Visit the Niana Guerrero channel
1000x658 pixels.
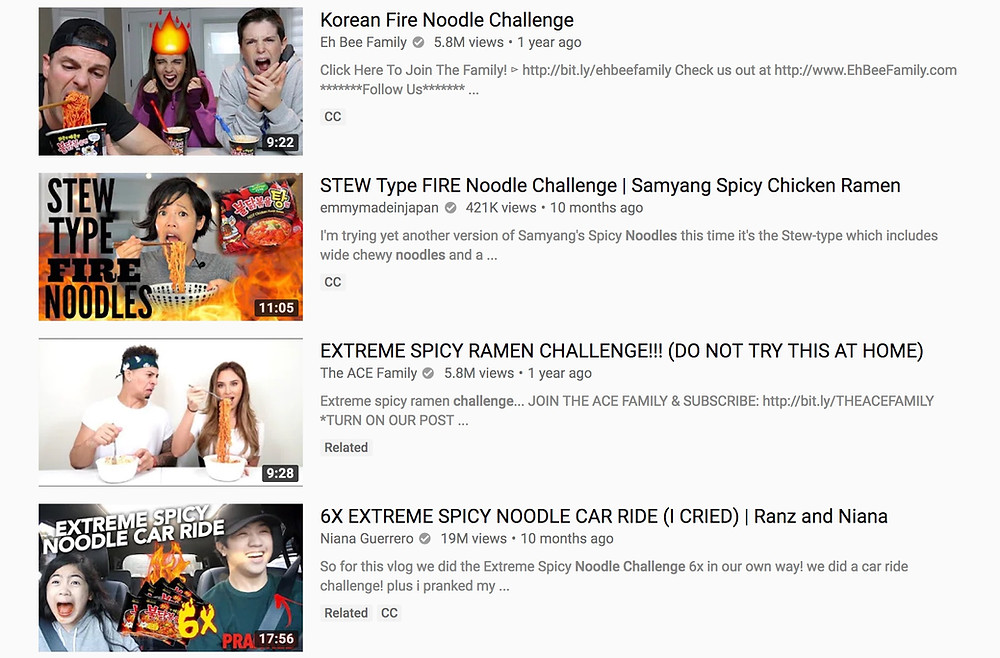click(367, 538)
